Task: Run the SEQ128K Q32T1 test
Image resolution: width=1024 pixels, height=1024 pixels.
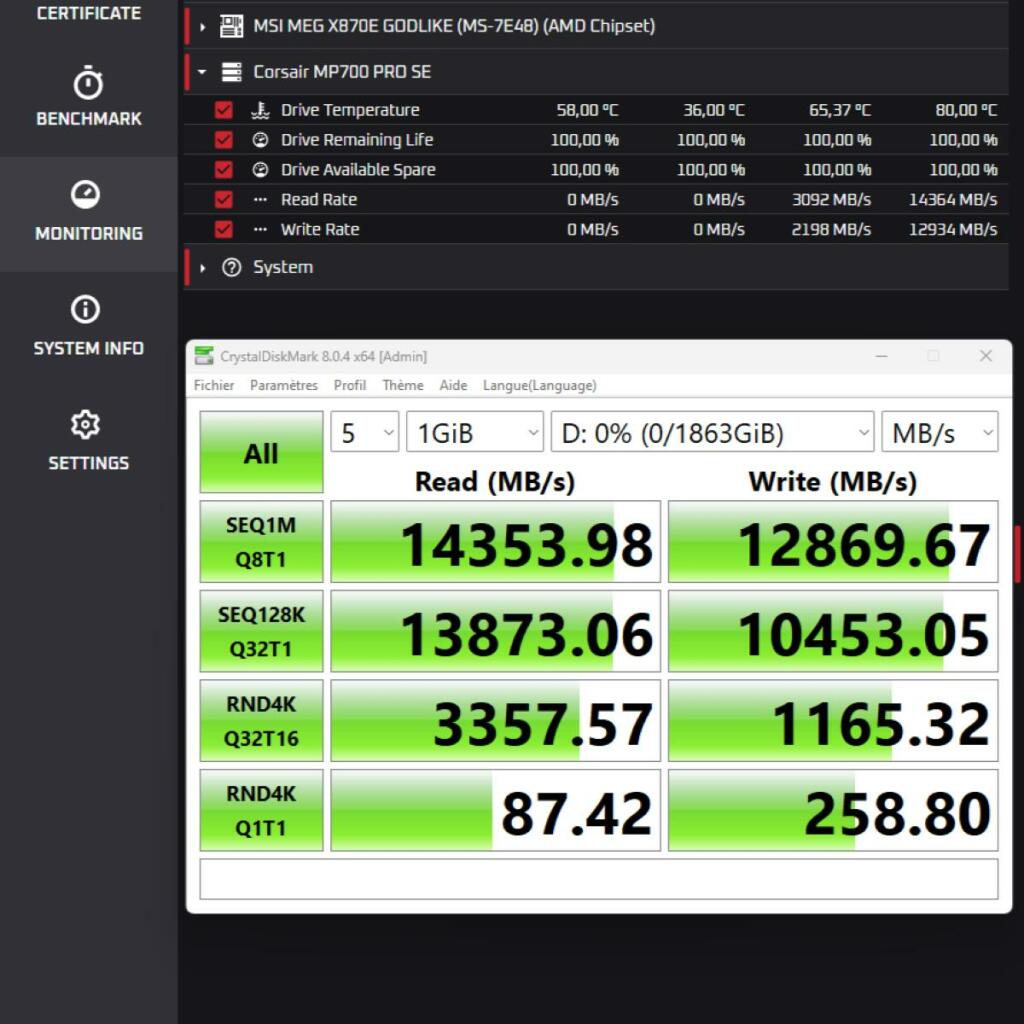Action: (x=261, y=632)
